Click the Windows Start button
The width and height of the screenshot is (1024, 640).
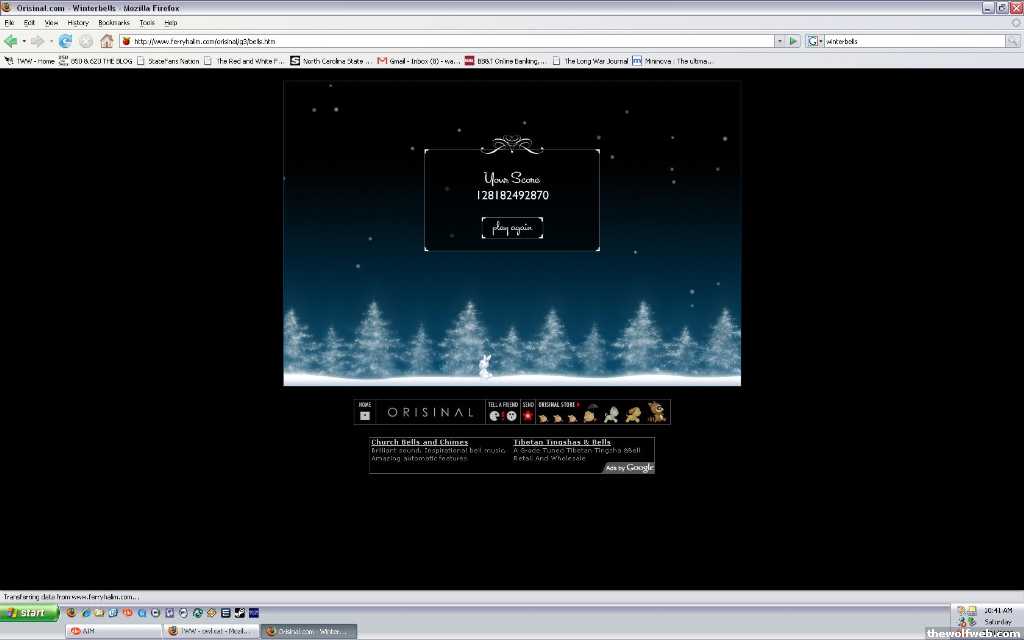[x=30, y=612]
